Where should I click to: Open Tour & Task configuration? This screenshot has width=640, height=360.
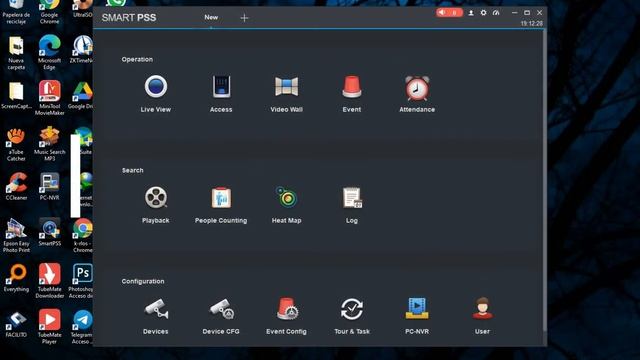(351, 316)
